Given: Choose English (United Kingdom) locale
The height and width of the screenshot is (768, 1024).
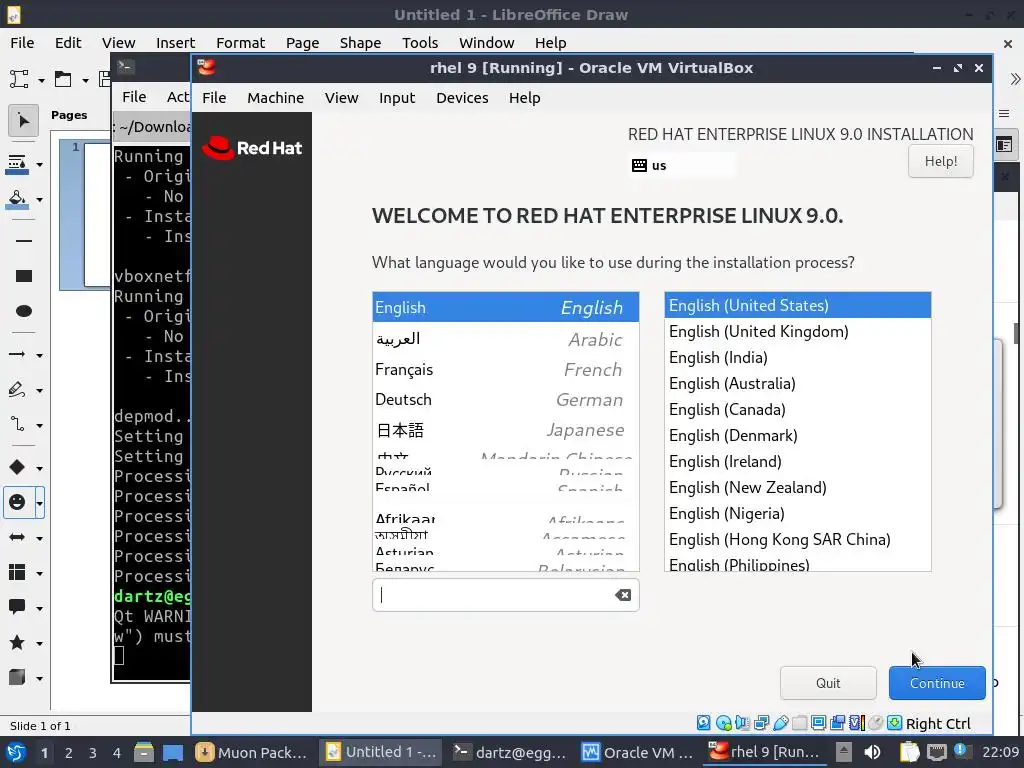Looking at the screenshot, I should tap(797, 332).
